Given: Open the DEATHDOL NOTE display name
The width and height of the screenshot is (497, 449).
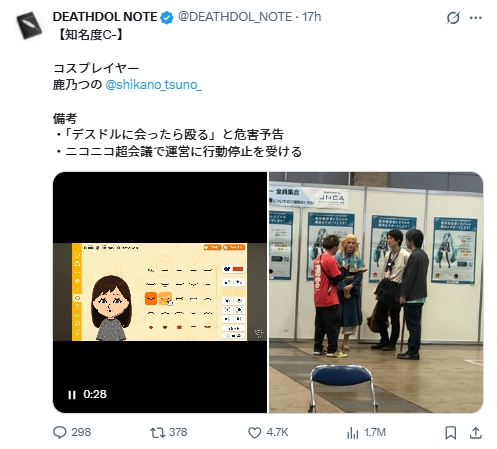Looking at the screenshot, I should (x=105, y=17).
